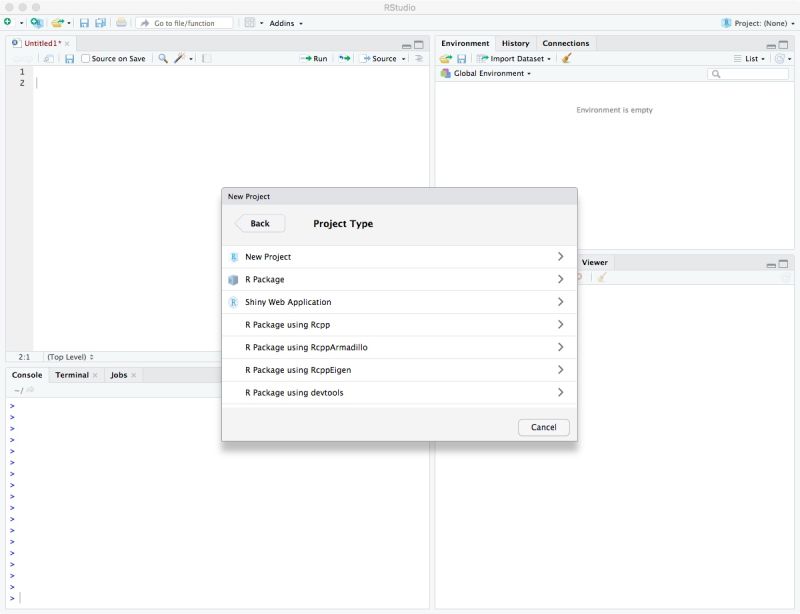Click the Print icon in main toolbar
This screenshot has width=800, height=614.
121,23
